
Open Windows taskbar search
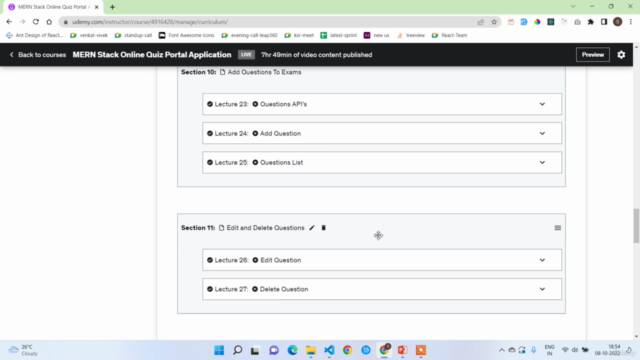[237, 350]
